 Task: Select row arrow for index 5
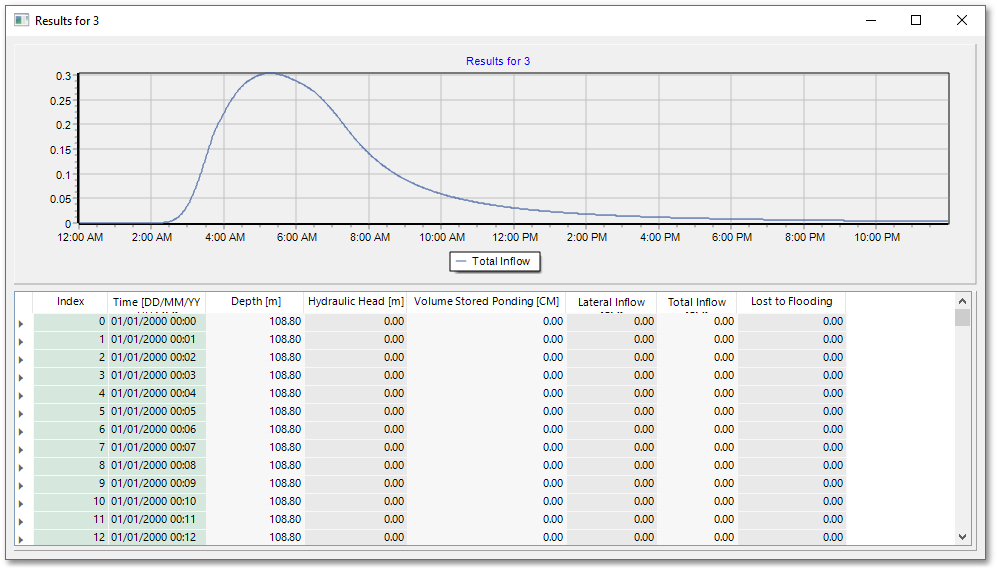tap(21, 413)
